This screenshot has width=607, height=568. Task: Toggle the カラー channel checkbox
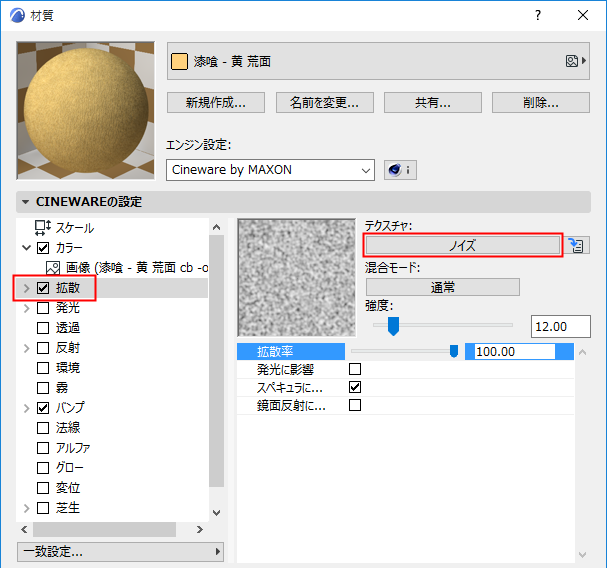(x=43, y=248)
